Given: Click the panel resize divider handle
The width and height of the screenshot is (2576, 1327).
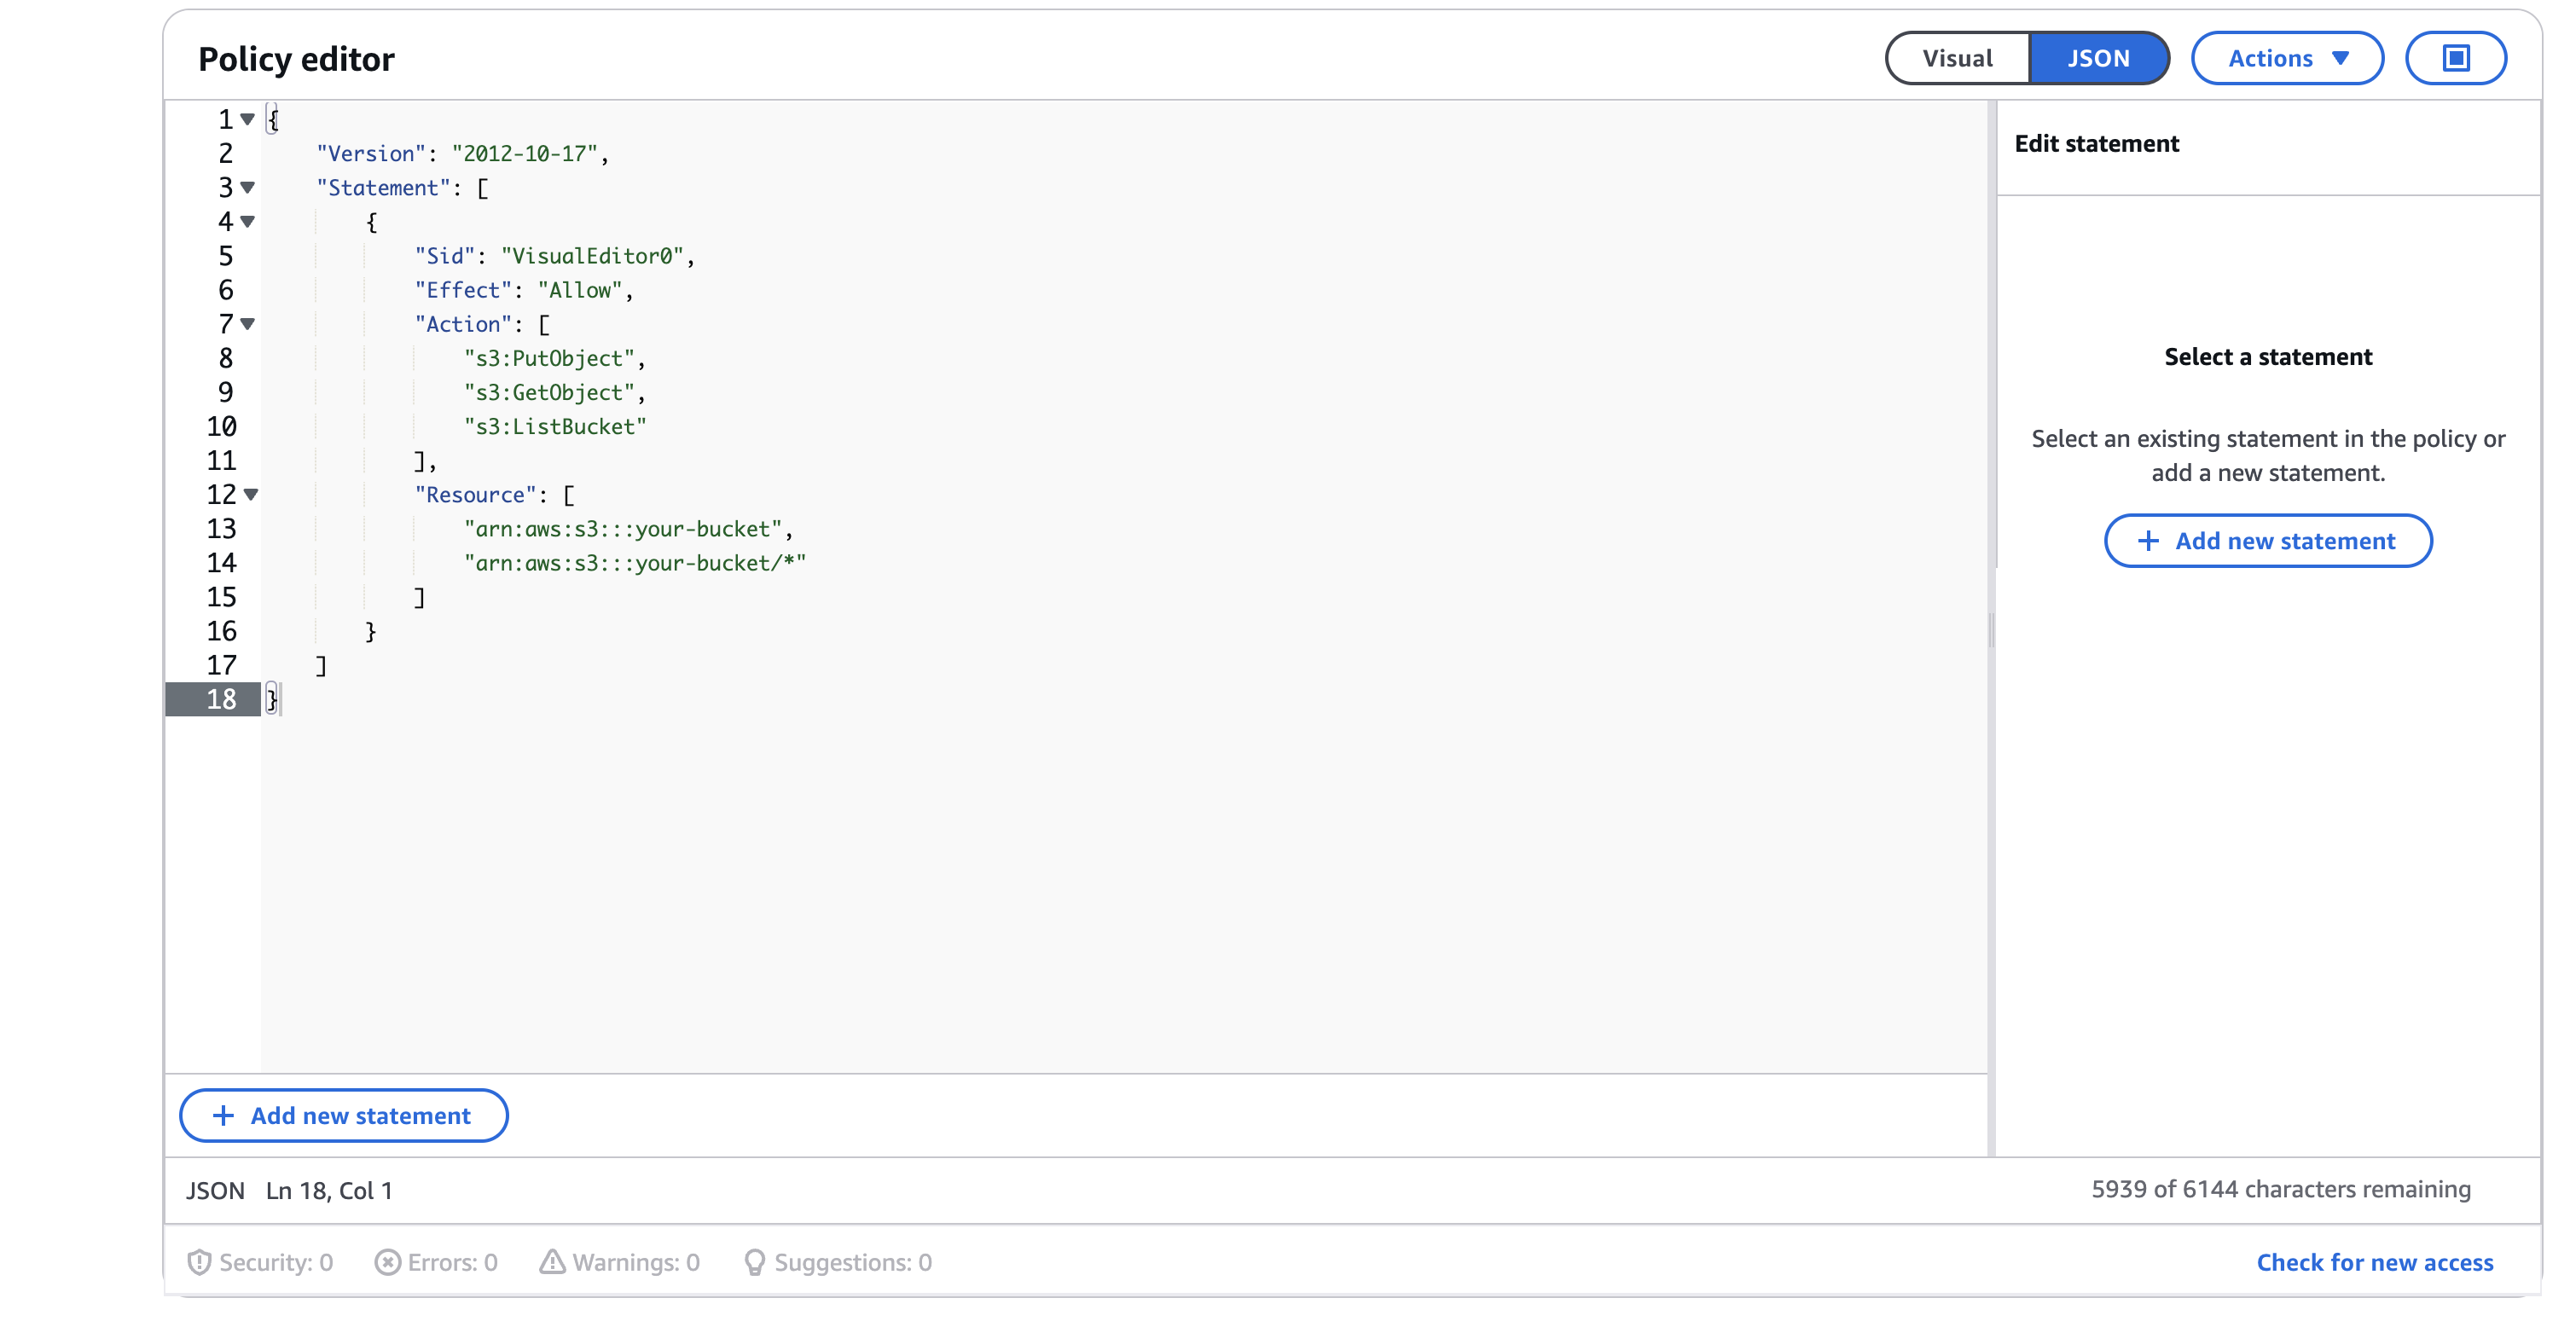Looking at the screenshot, I should 1991,630.
